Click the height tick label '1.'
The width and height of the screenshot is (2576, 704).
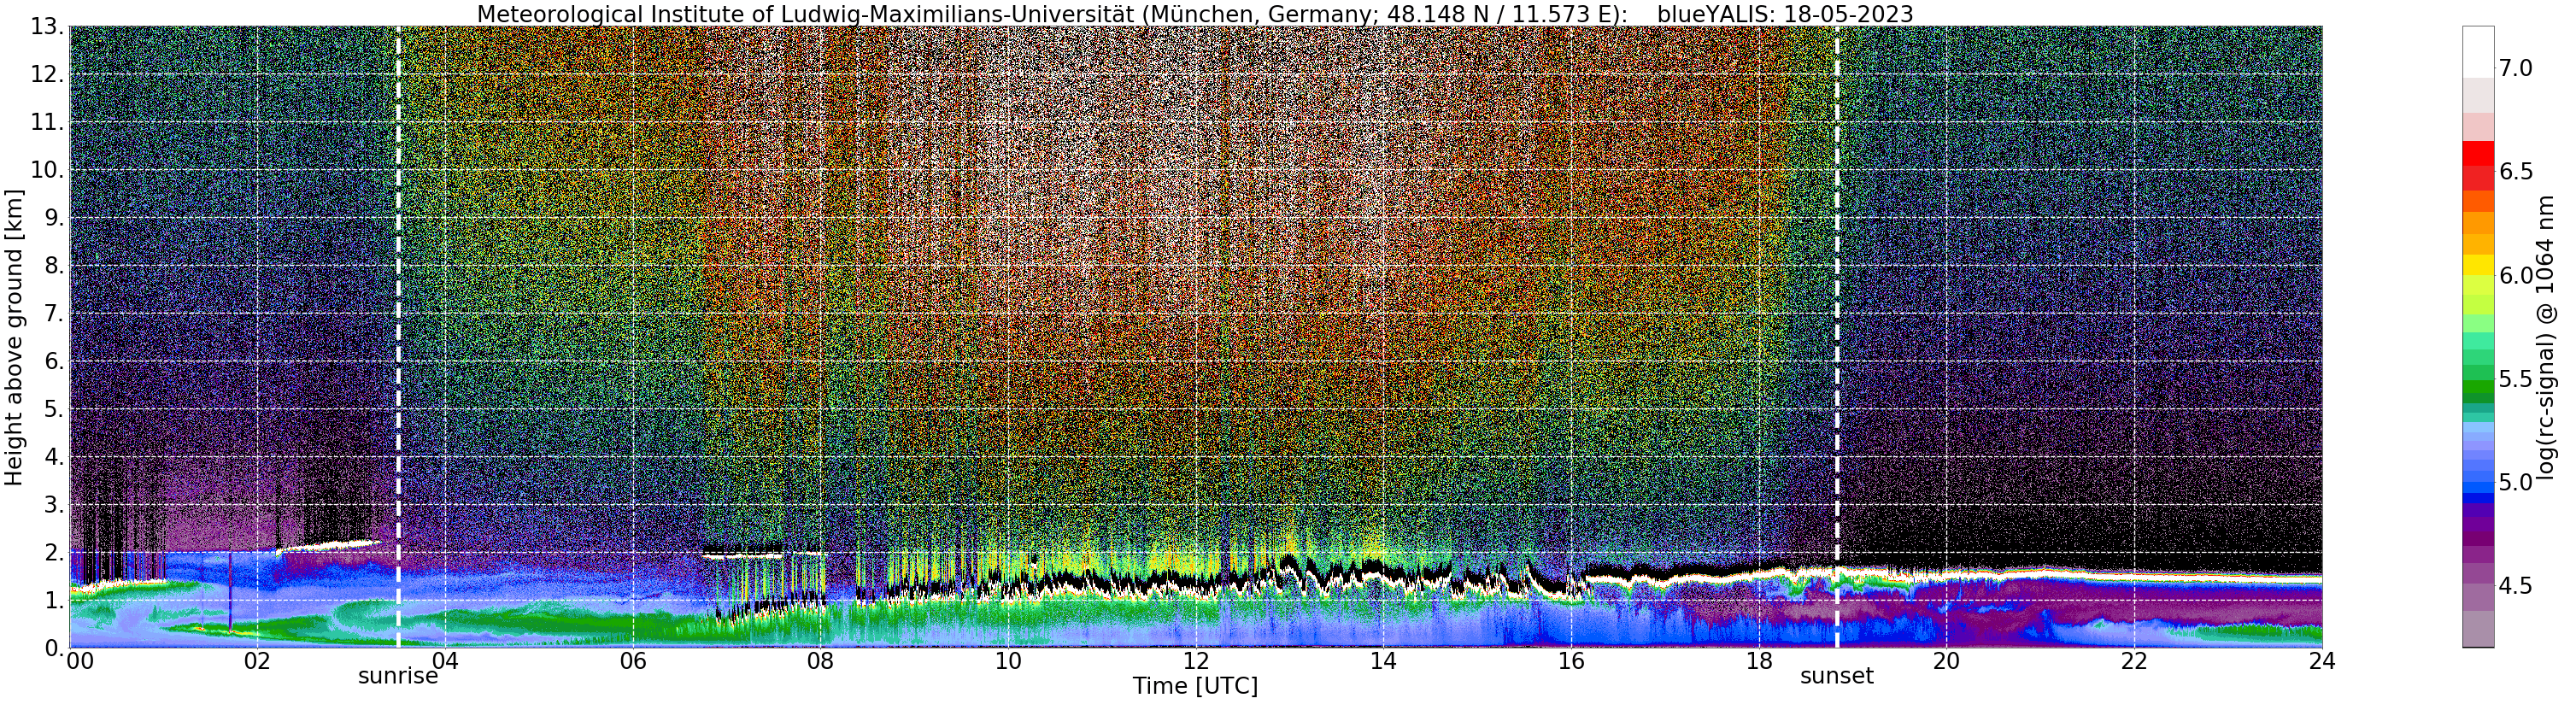pos(55,600)
